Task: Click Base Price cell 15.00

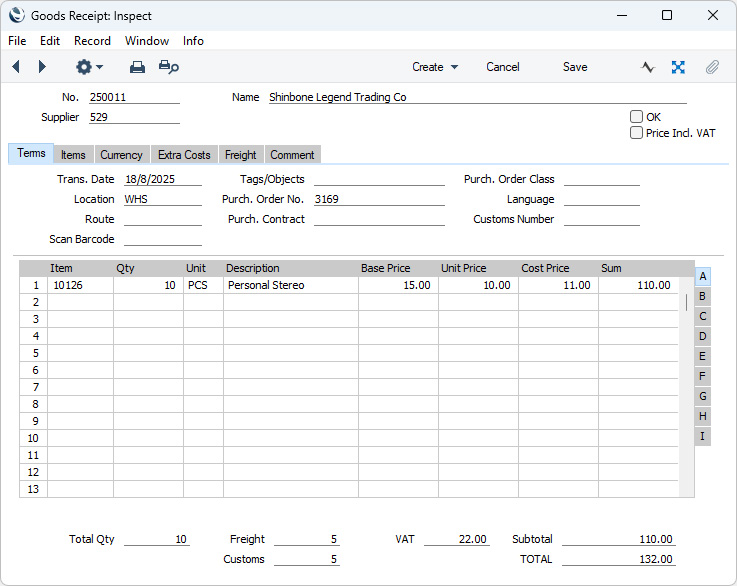Action: pyautogui.click(x=399, y=285)
